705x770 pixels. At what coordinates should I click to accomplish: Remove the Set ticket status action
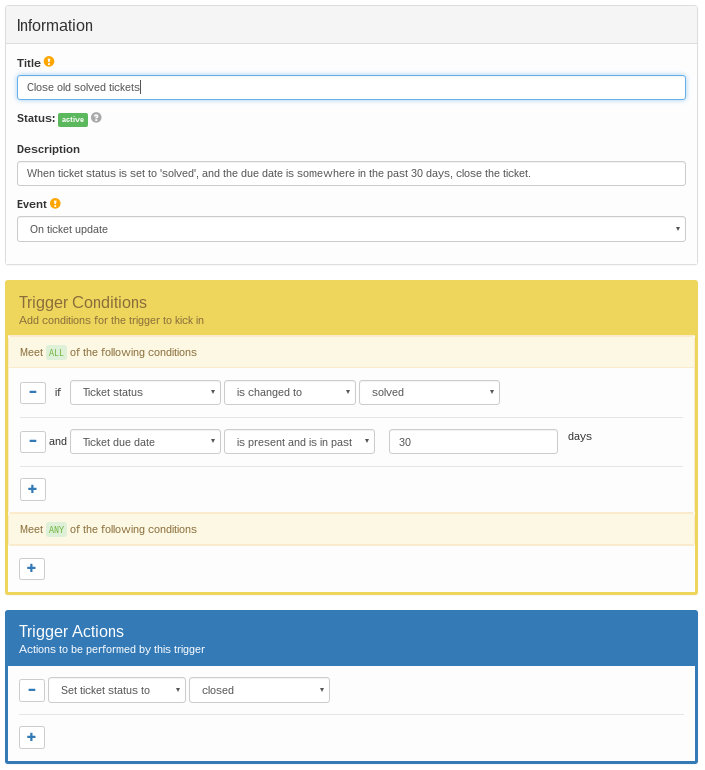32,690
